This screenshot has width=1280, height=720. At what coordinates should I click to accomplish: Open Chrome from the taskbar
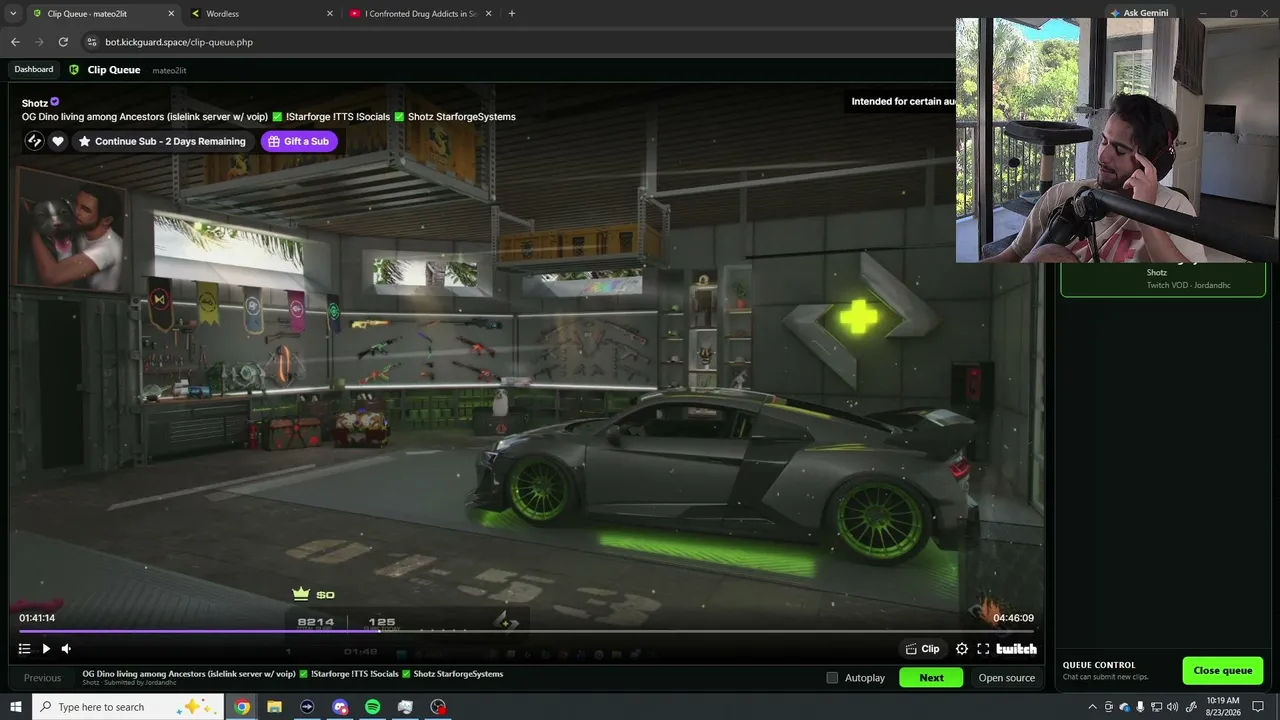242,707
